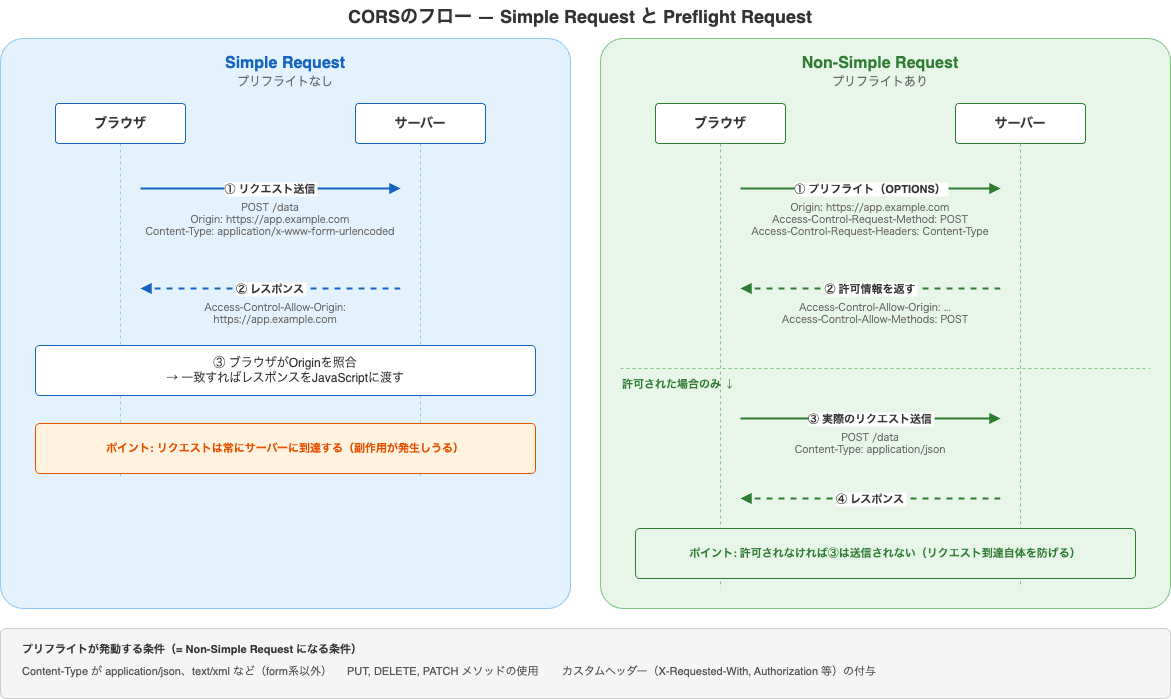
Task: Click the green ポイント note box
Action: point(884,553)
